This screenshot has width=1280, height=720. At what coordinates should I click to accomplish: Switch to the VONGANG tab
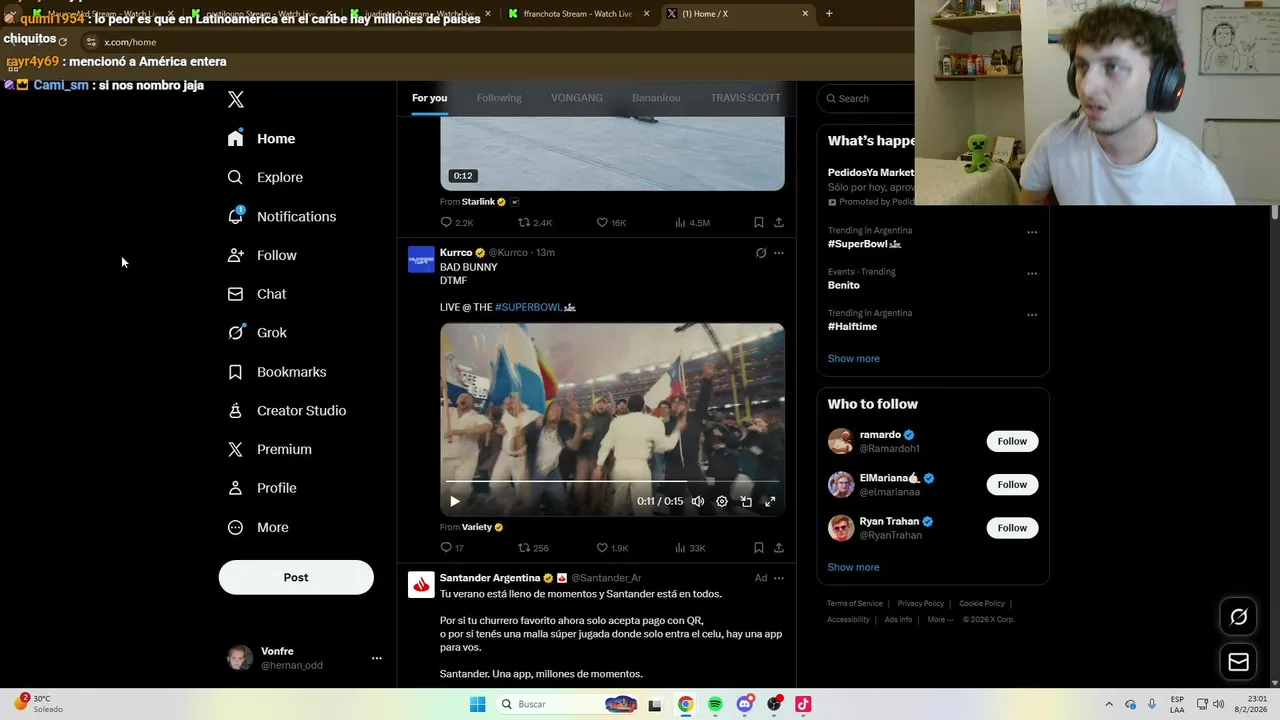(x=577, y=98)
